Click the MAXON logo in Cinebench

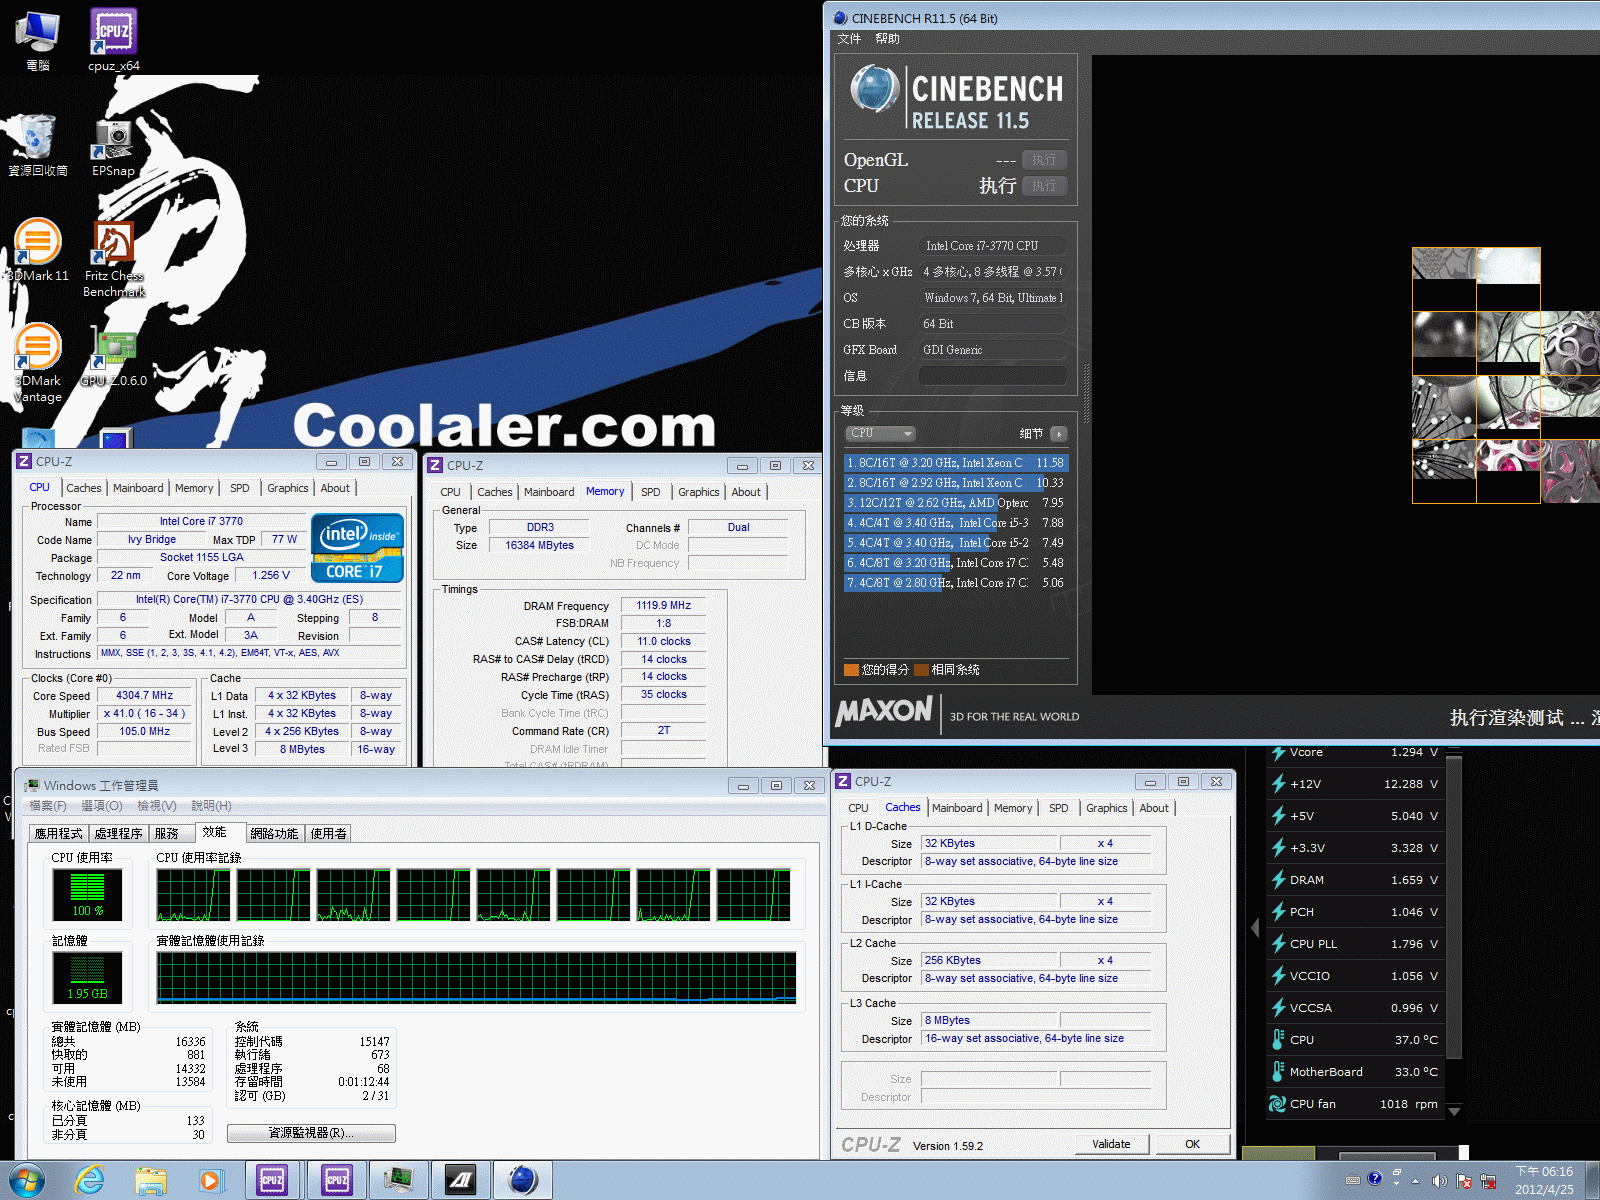[884, 711]
